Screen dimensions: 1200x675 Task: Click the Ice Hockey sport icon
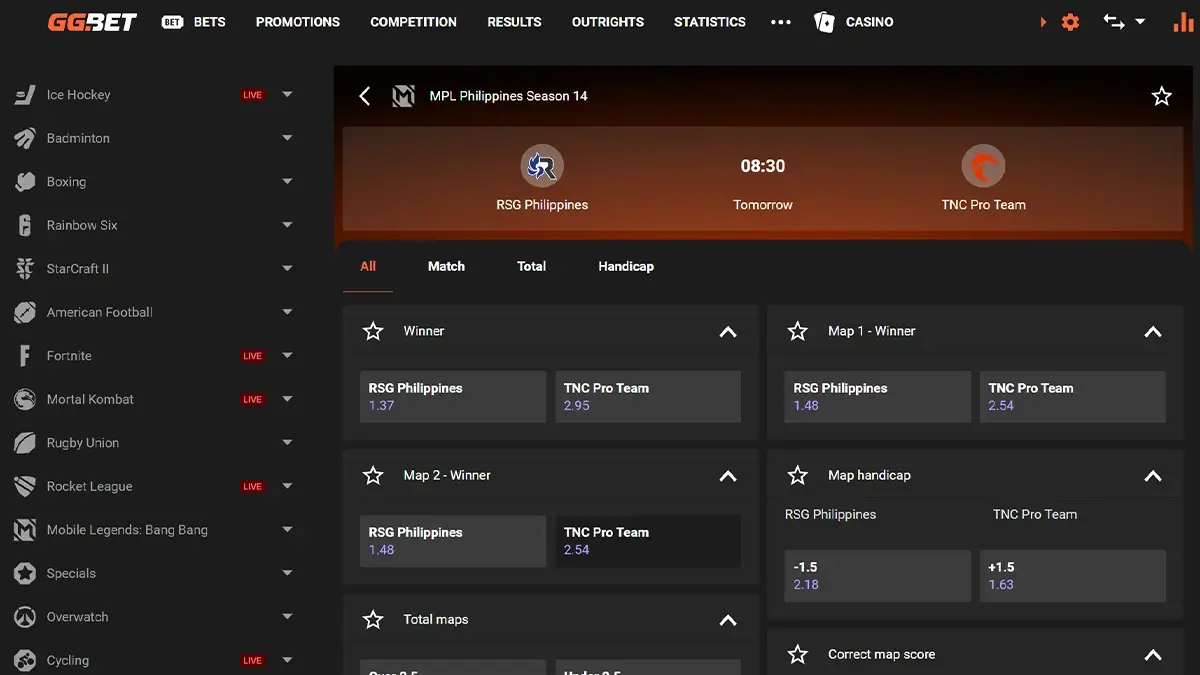coord(25,95)
